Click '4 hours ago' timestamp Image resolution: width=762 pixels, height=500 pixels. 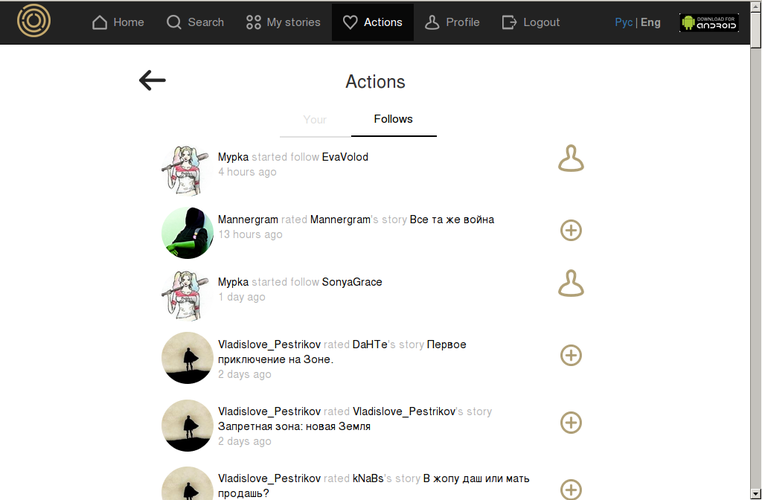[x=247, y=172]
